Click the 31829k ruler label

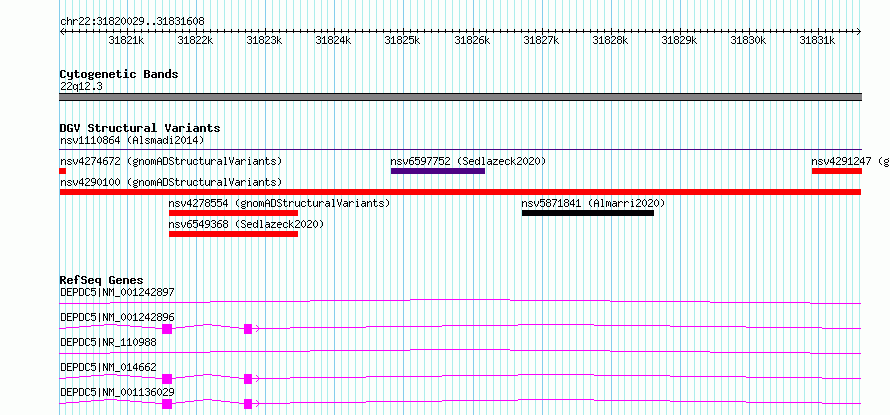(679, 40)
